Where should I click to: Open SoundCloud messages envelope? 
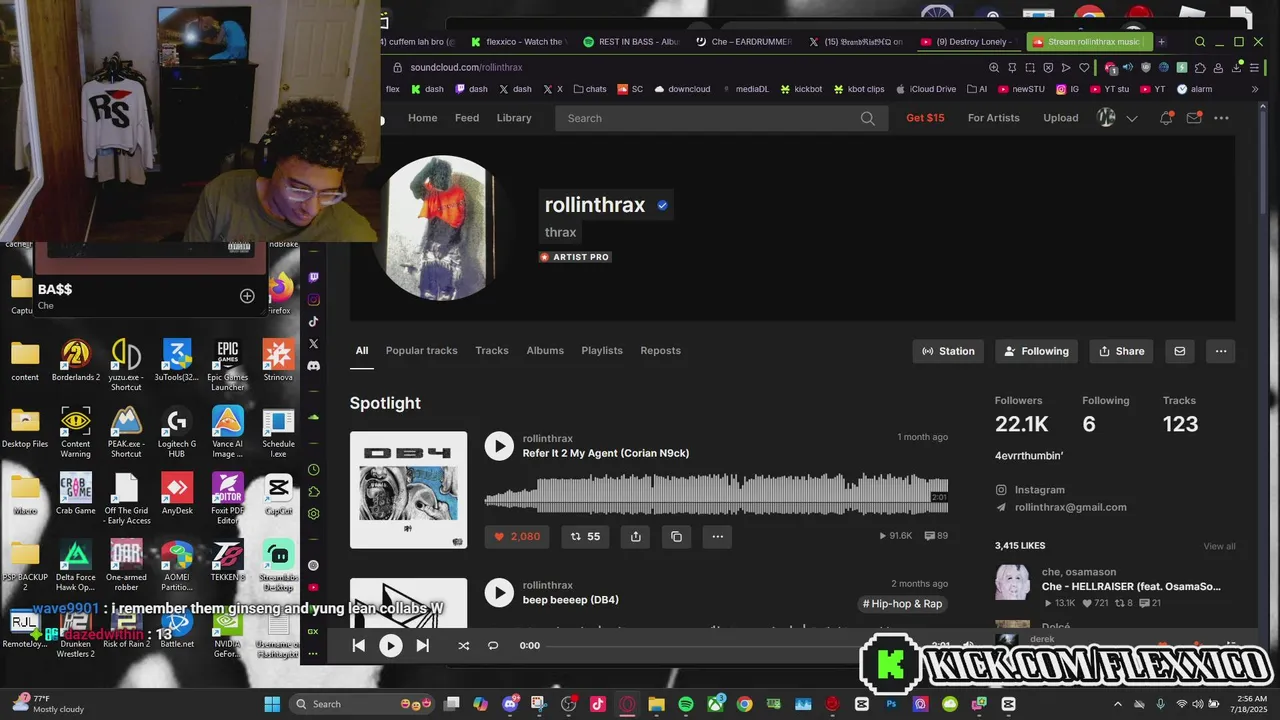[x=1194, y=118]
